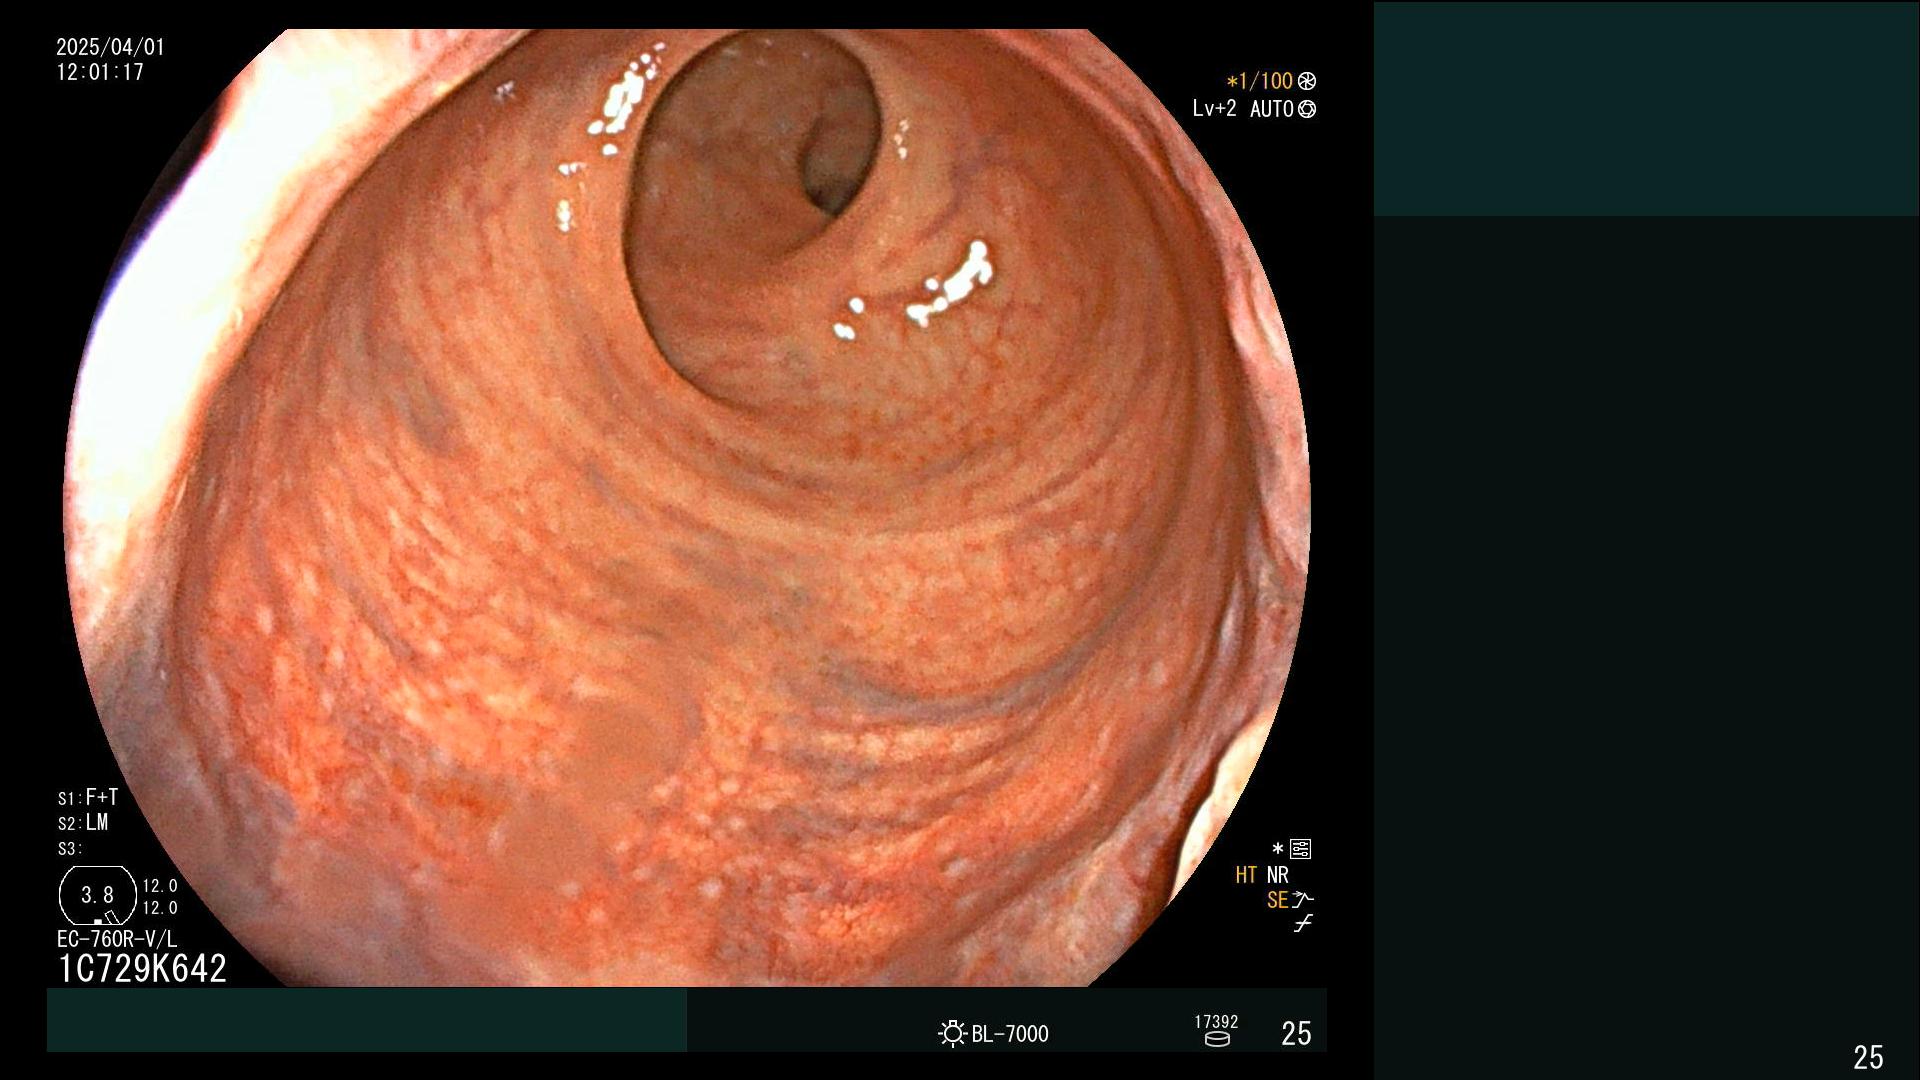This screenshot has height=1080, width=1920.
Task: Click the teal panel at the upper right
Action: point(1646,109)
